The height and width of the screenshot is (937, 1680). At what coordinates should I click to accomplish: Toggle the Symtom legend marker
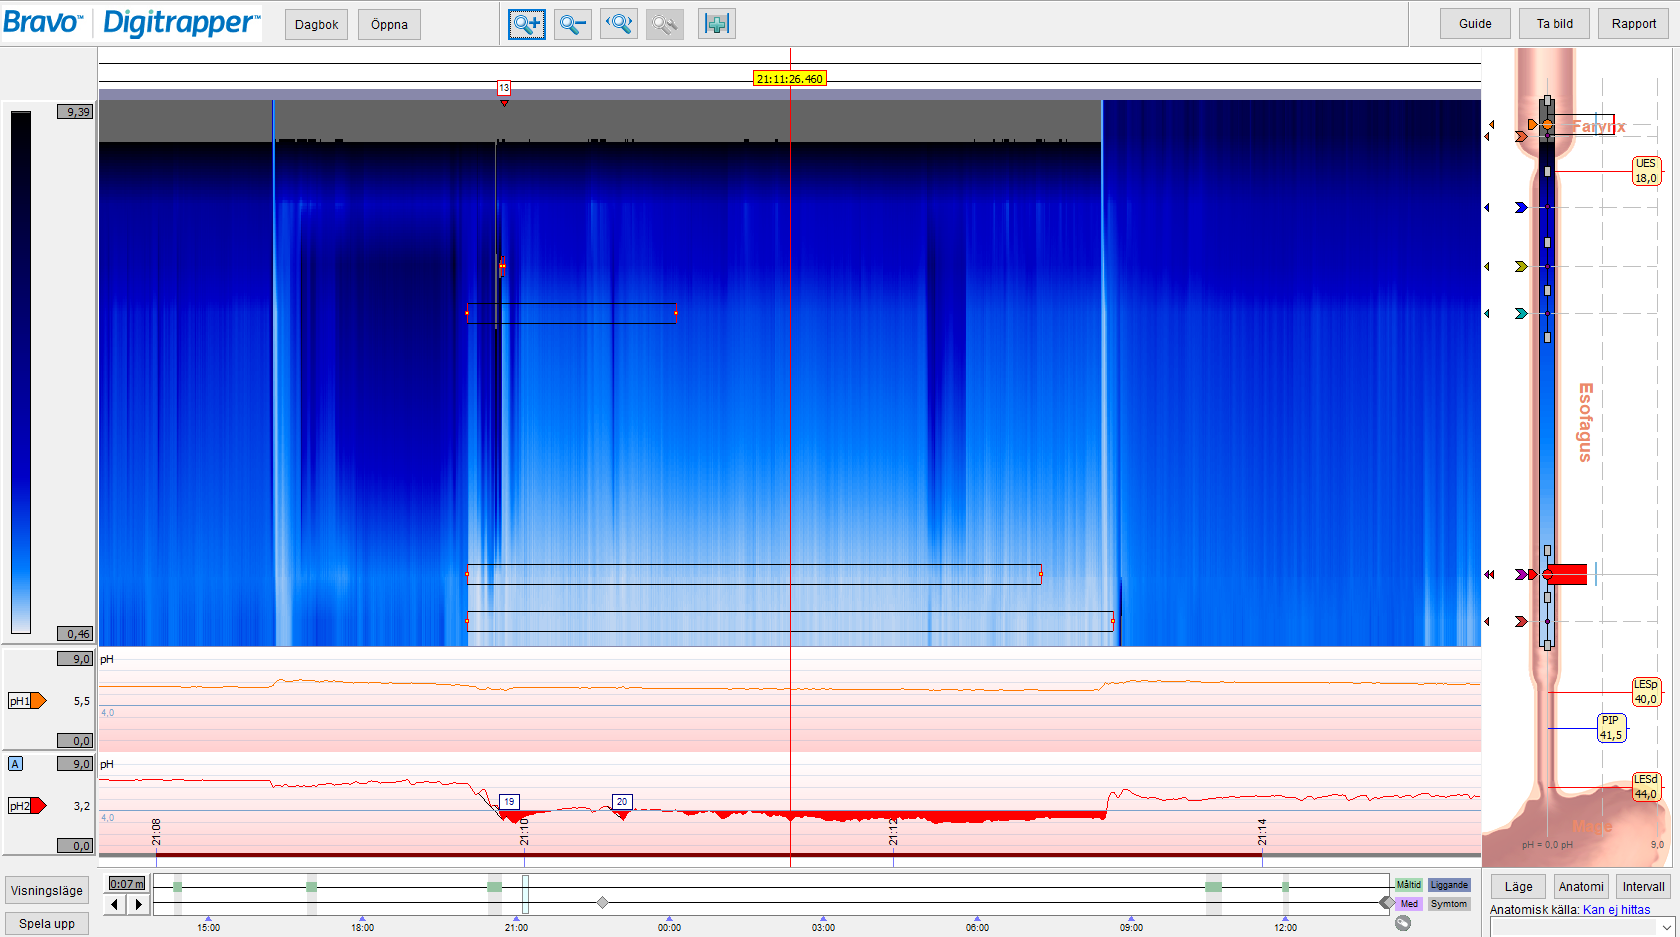1449,904
